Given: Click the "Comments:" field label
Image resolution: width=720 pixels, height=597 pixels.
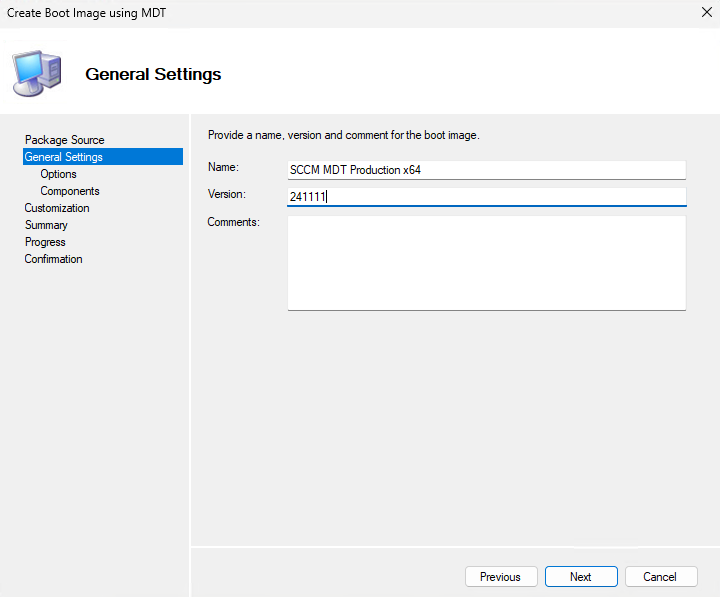Looking at the screenshot, I should click(x=234, y=222).
